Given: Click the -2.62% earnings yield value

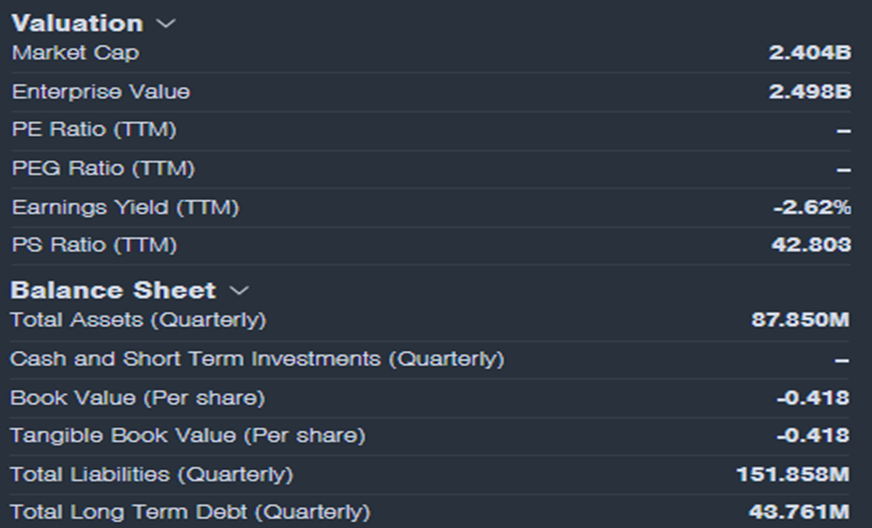Looking at the screenshot, I should click(x=812, y=207).
